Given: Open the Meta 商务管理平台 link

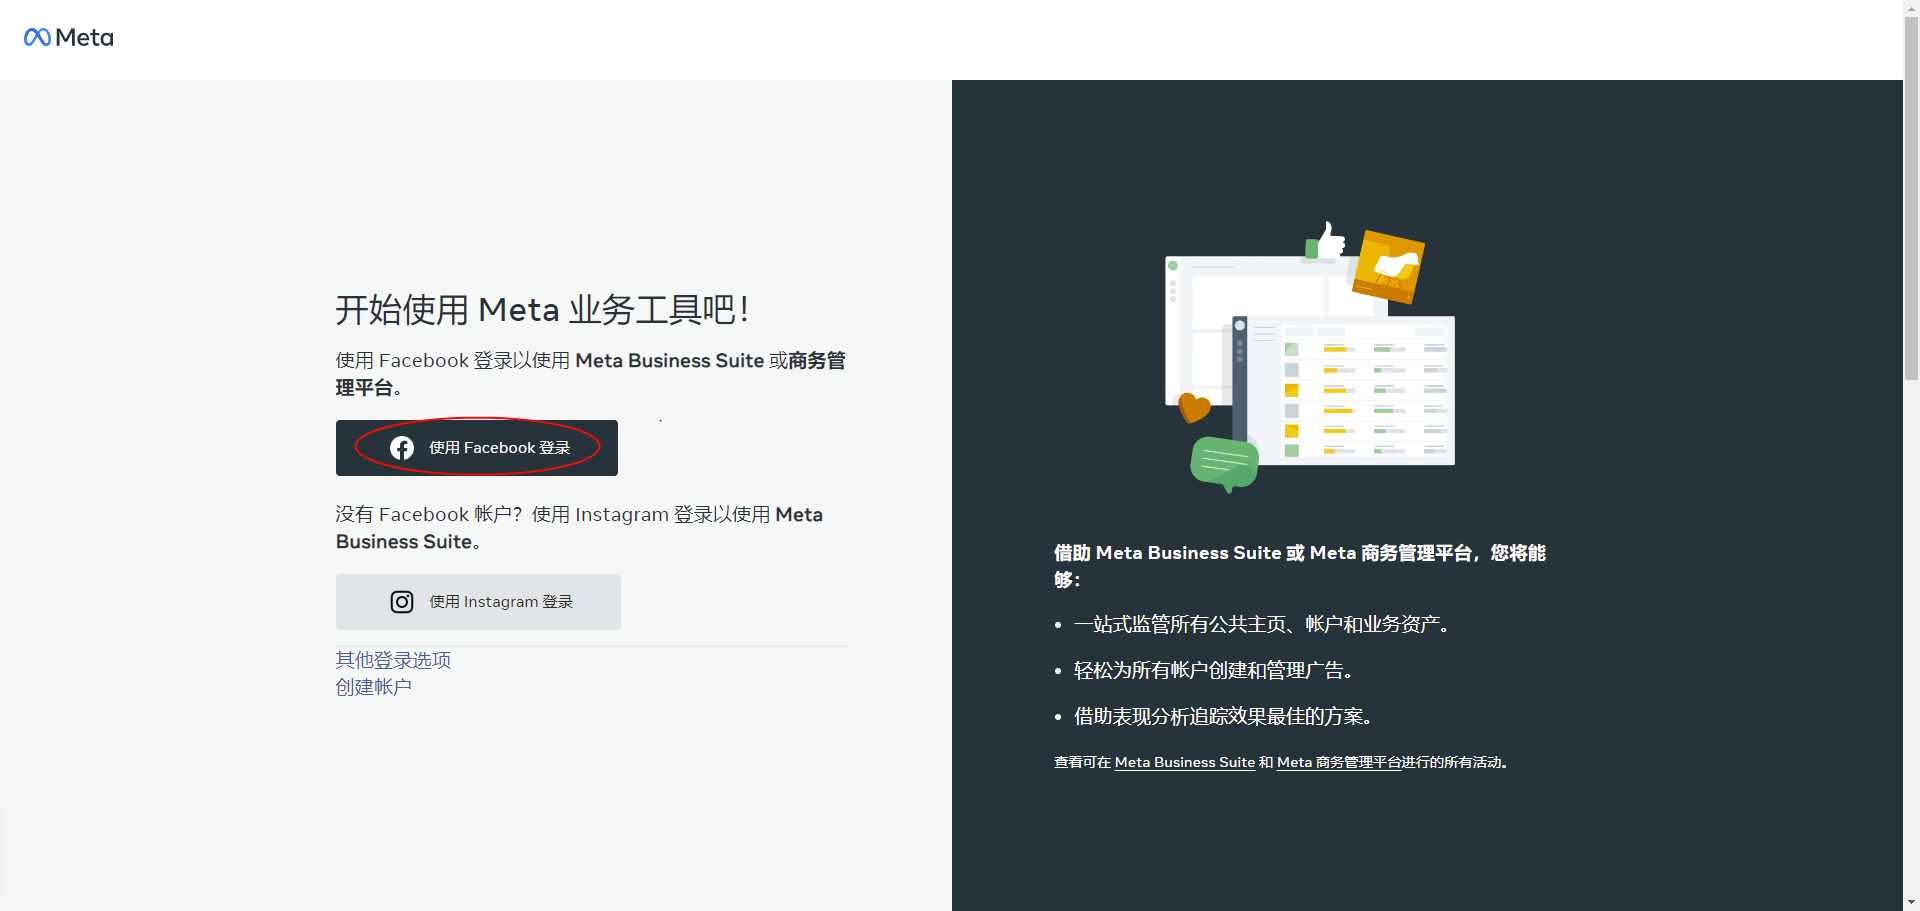Looking at the screenshot, I should pyautogui.click(x=1339, y=762).
